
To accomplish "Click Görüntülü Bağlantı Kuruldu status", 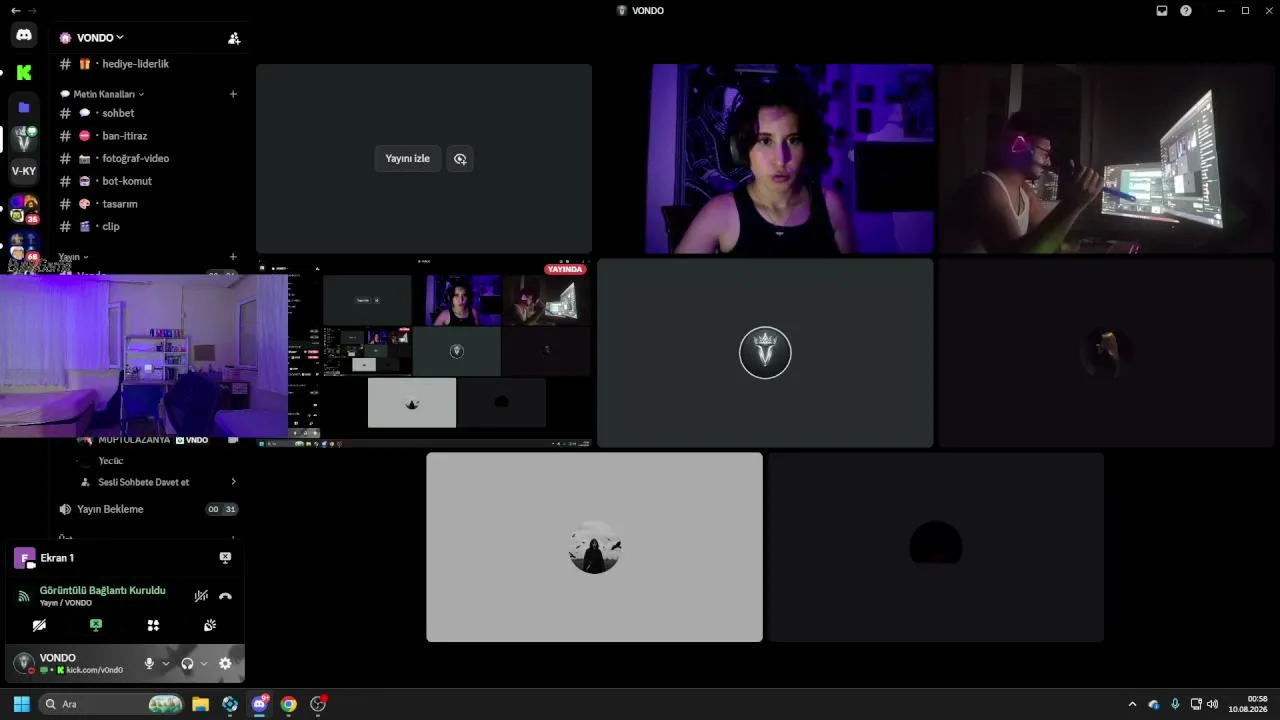I will pos(102,591).
